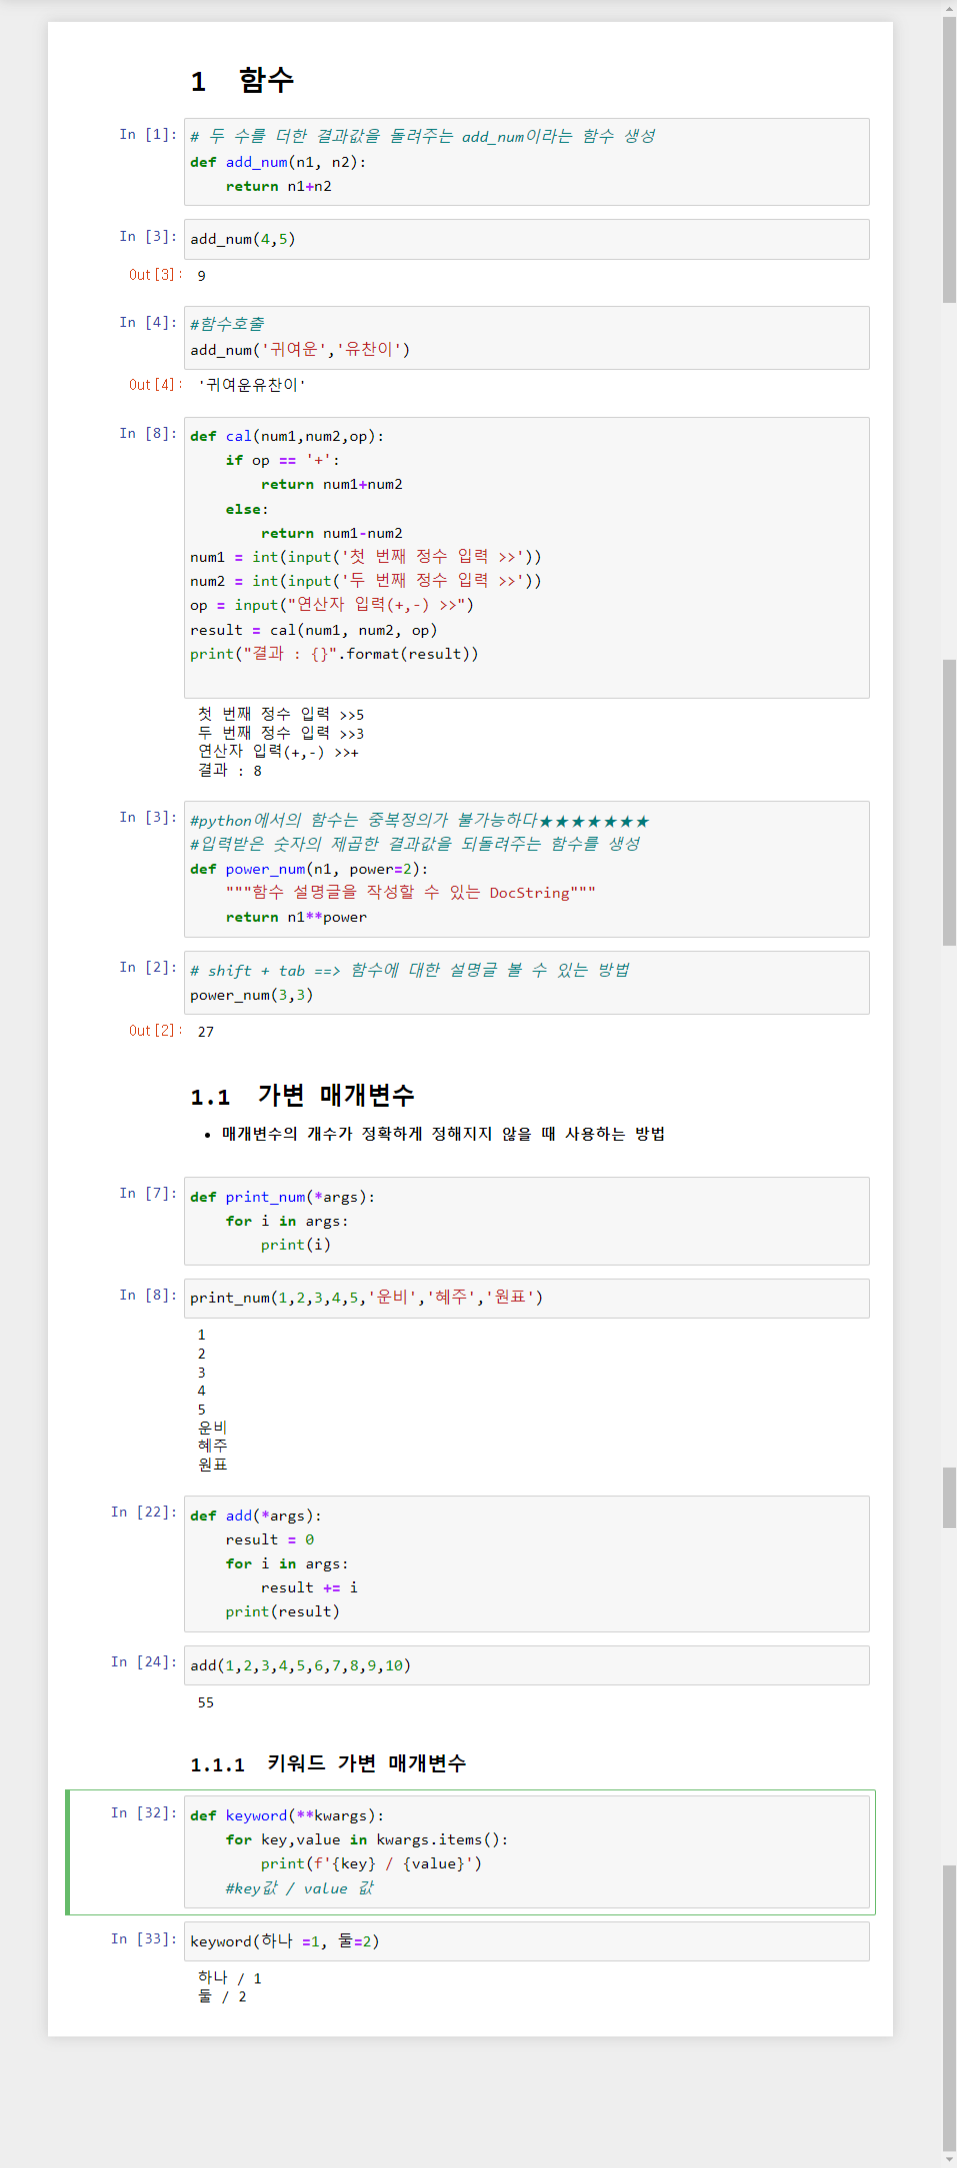Click the output '귀여운유찬이'
957x2168 pixels.
coord(251,385)
